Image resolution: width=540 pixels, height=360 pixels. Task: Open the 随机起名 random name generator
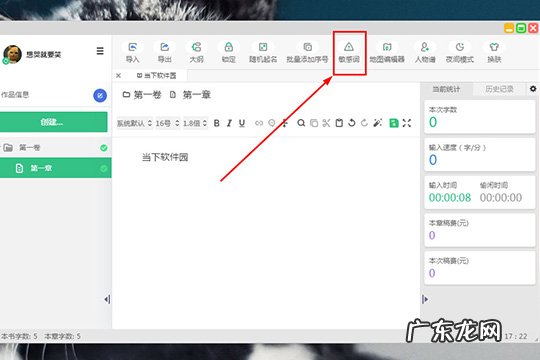click(263, 52)
